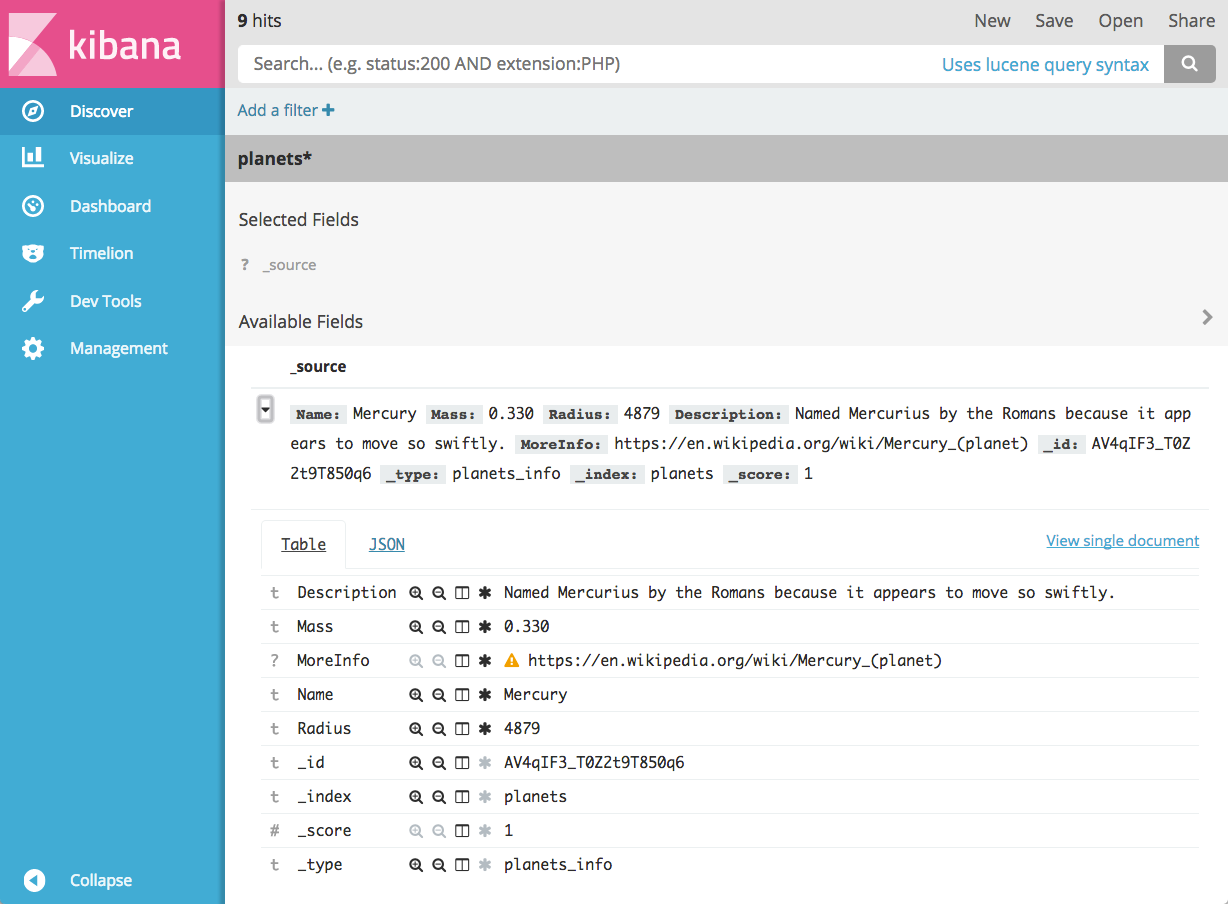Click the _source selected field entry
Screen dimensions: 1228x904
[x=289, y=265]
